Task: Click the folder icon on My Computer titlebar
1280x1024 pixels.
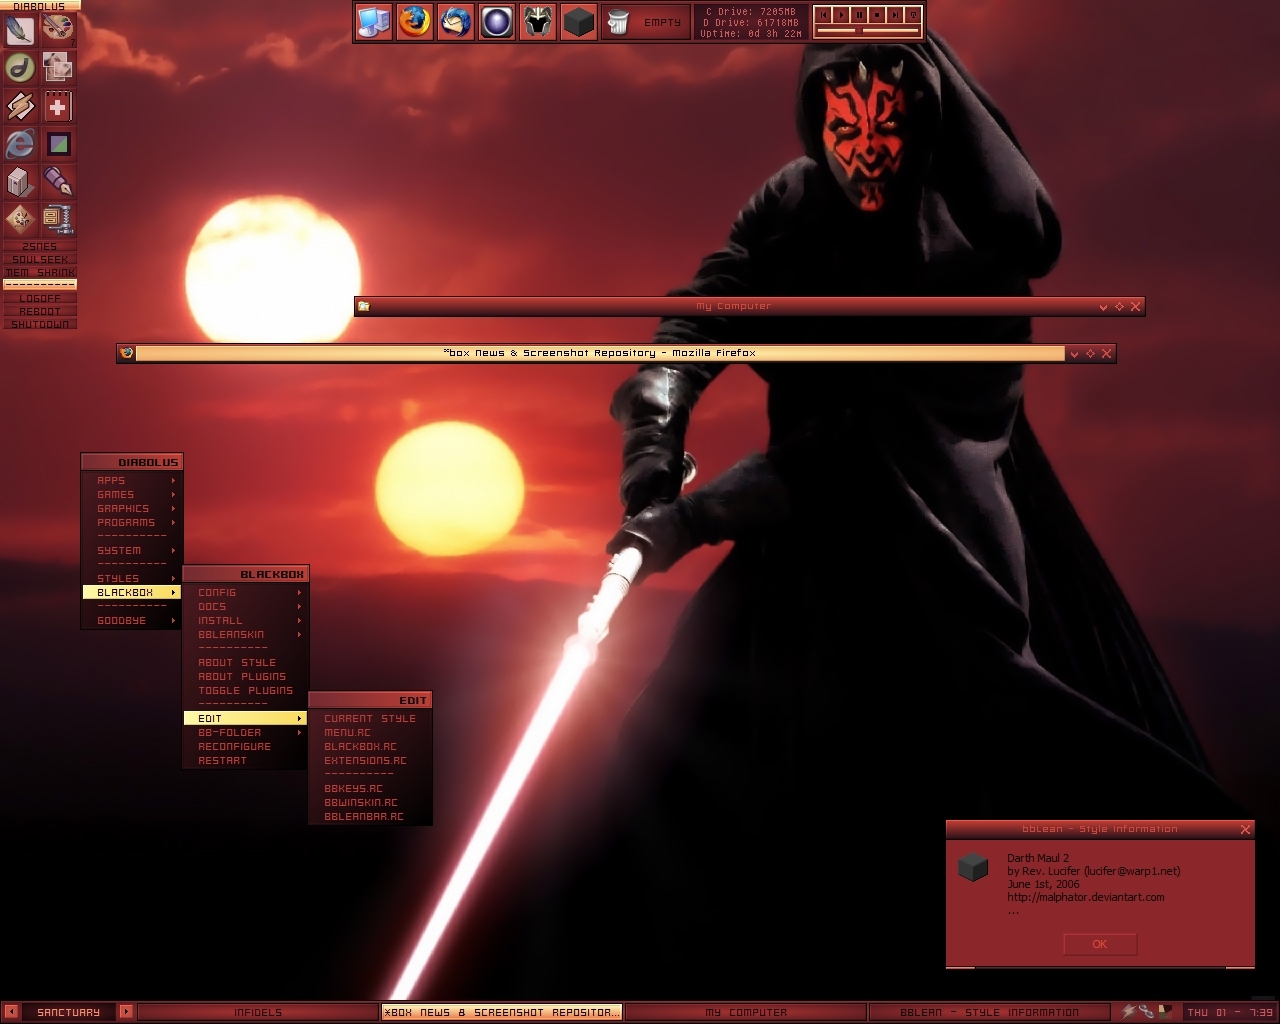Action: 364,306
